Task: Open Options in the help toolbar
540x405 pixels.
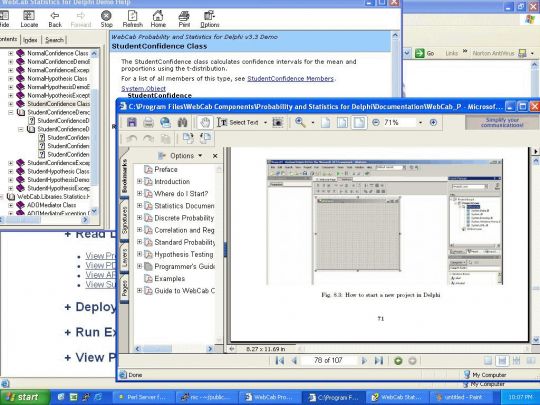Action: click(x=210, y=19)
